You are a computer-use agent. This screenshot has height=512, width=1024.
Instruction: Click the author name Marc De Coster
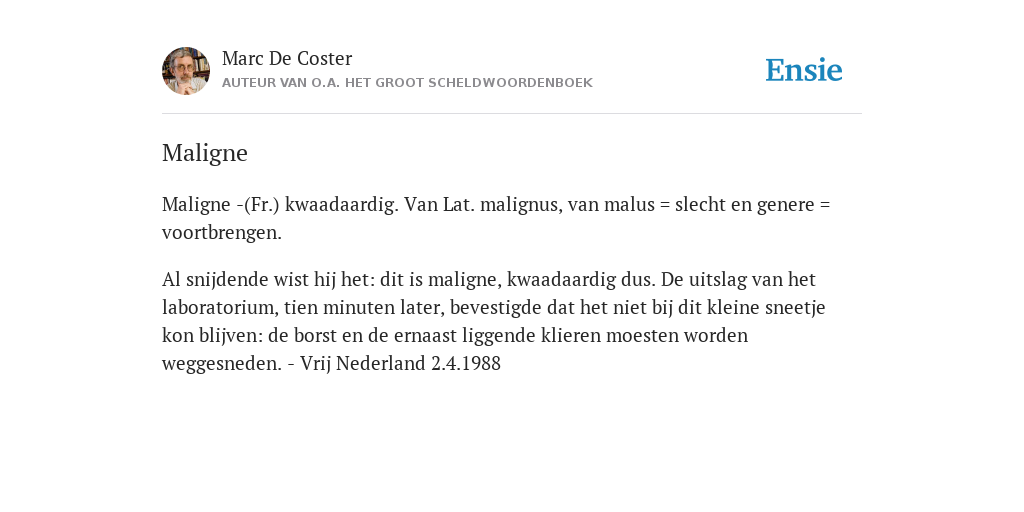(287, 58)
